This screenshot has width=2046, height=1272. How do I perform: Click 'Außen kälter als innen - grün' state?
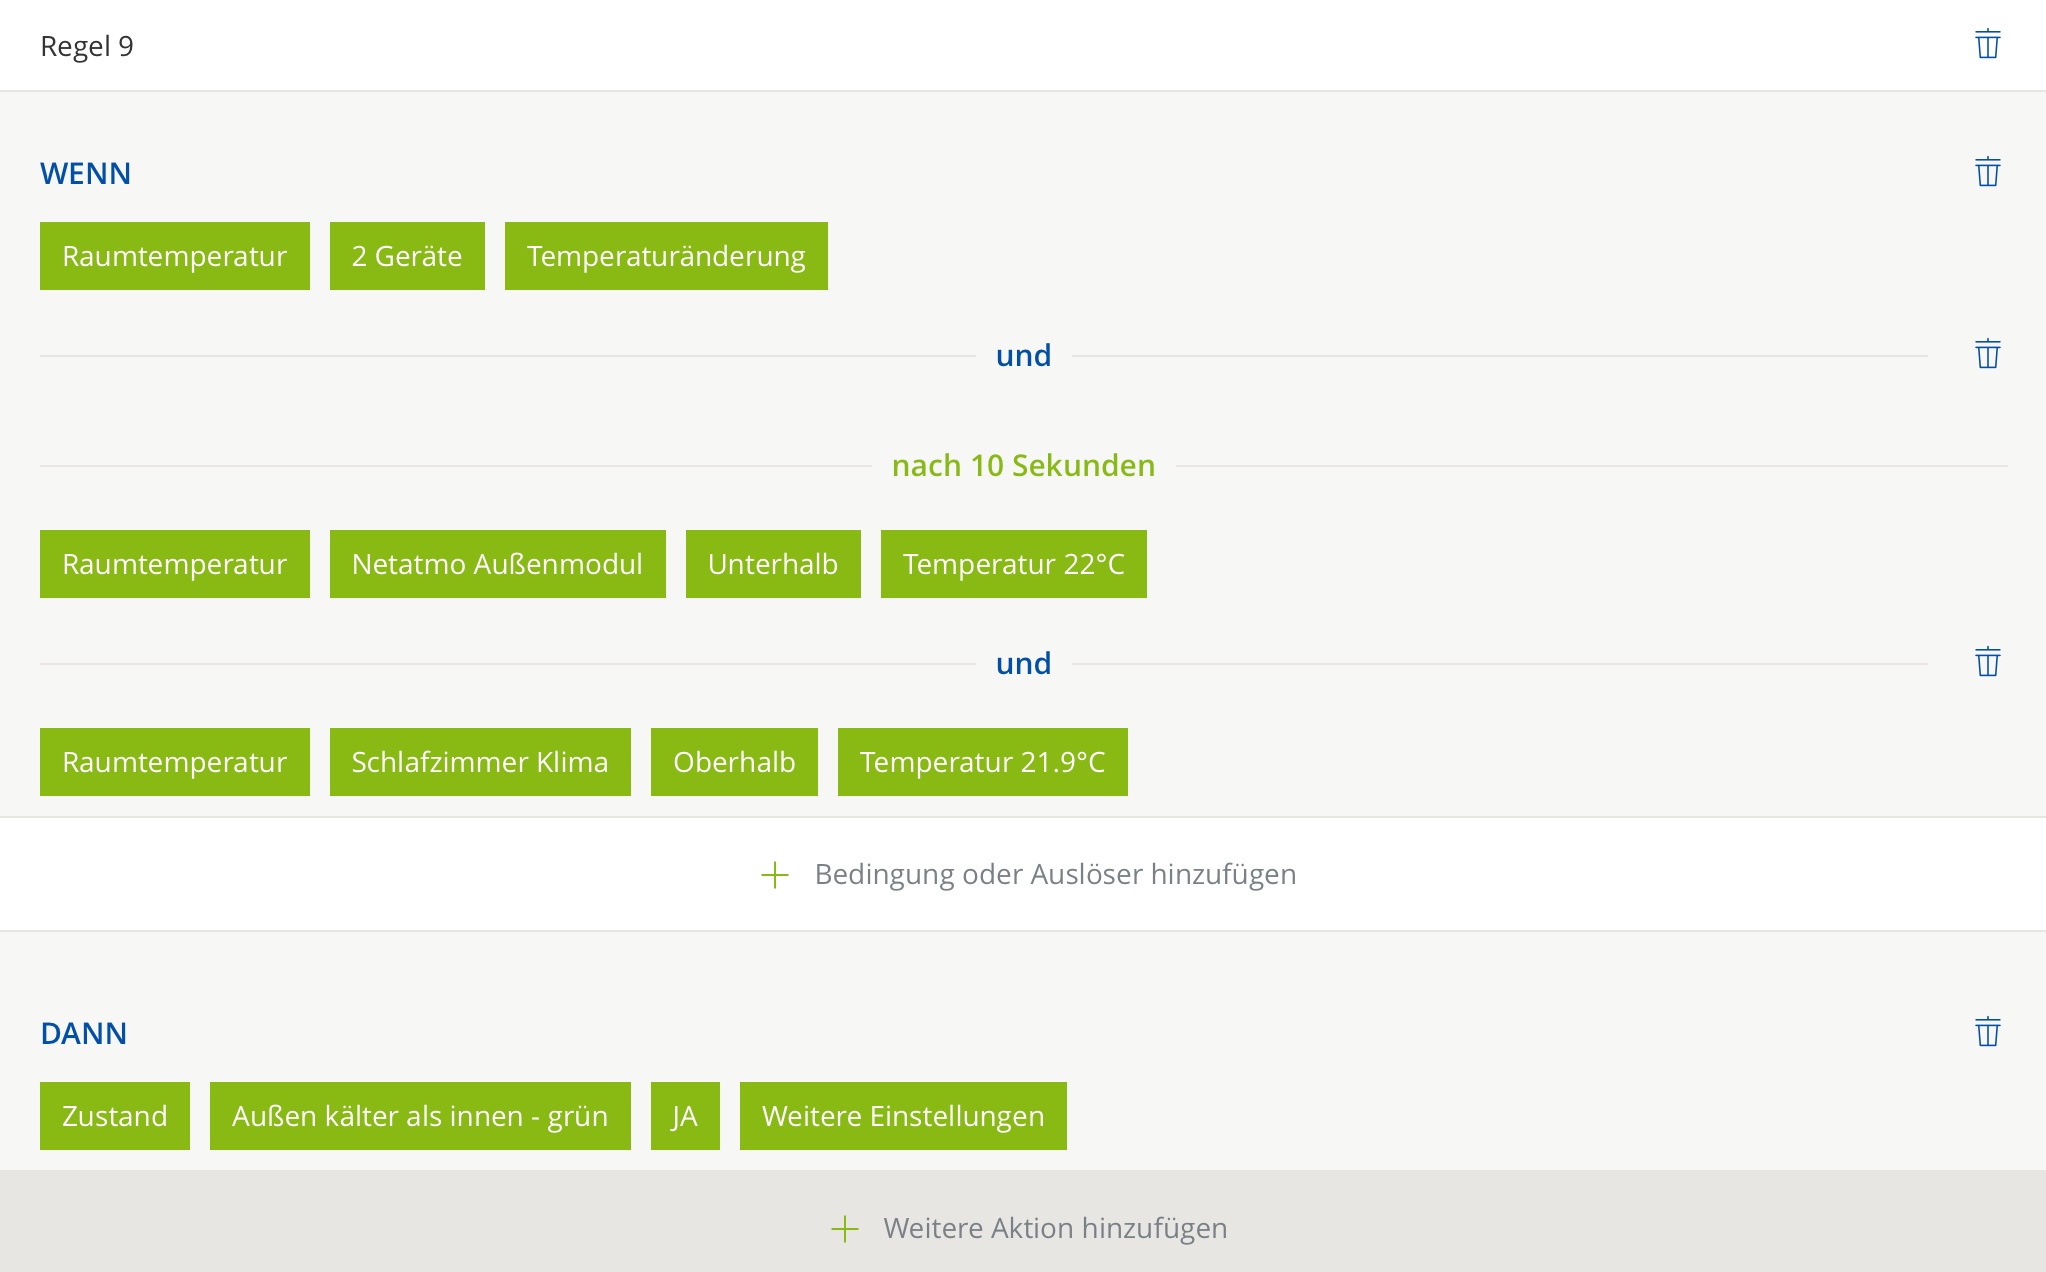click(x=420, y=1116)
